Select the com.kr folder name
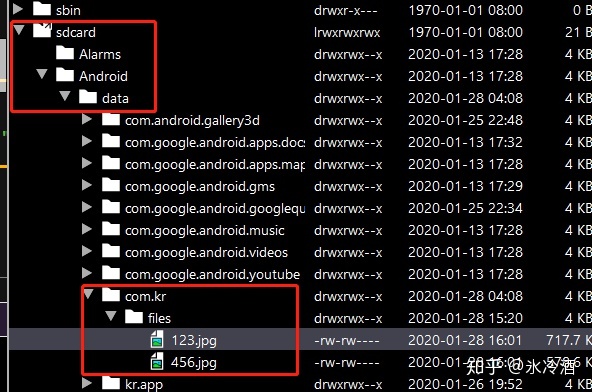The height and width of the screenshot is (392, 592). (x=145, y=296)
